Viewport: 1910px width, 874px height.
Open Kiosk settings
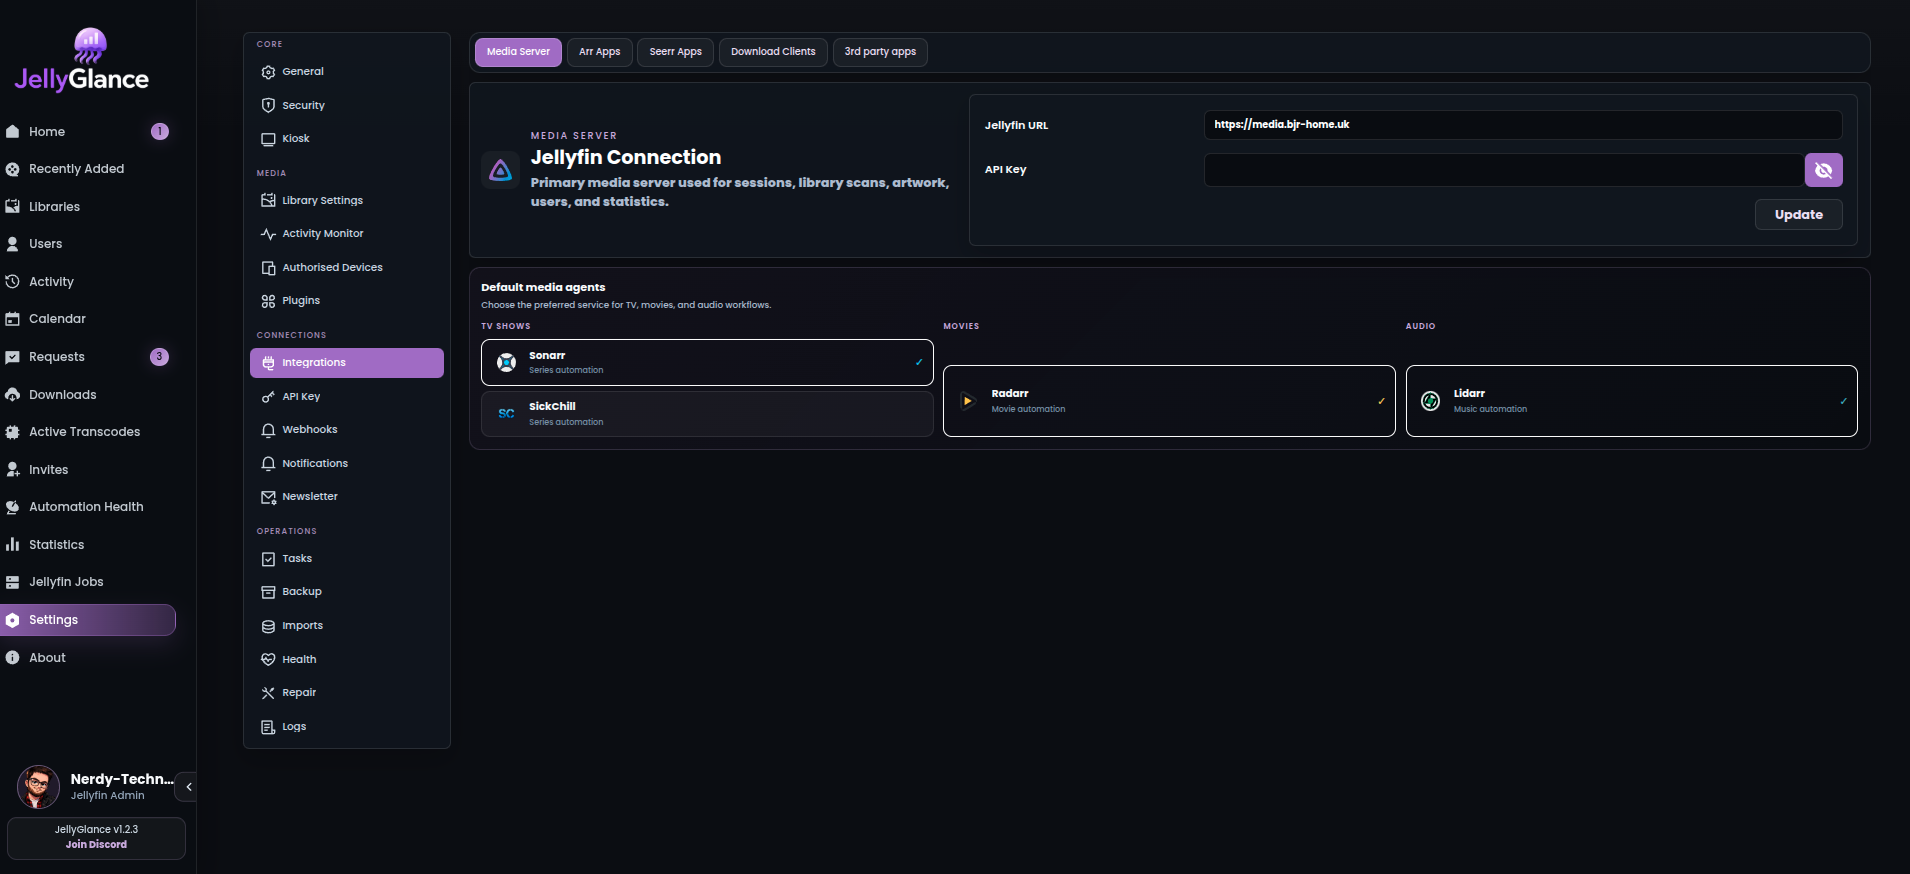[346, 139]
